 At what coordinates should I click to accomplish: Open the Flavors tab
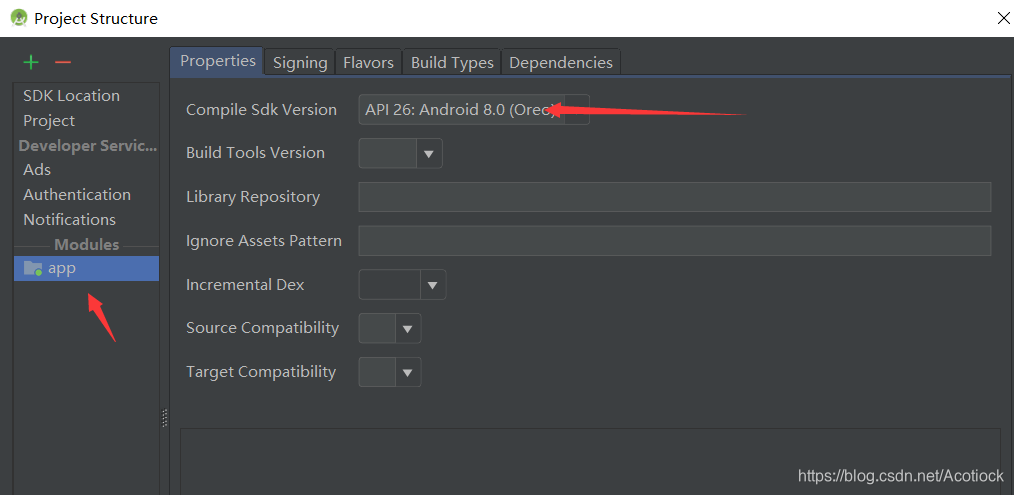coord(368,63)
